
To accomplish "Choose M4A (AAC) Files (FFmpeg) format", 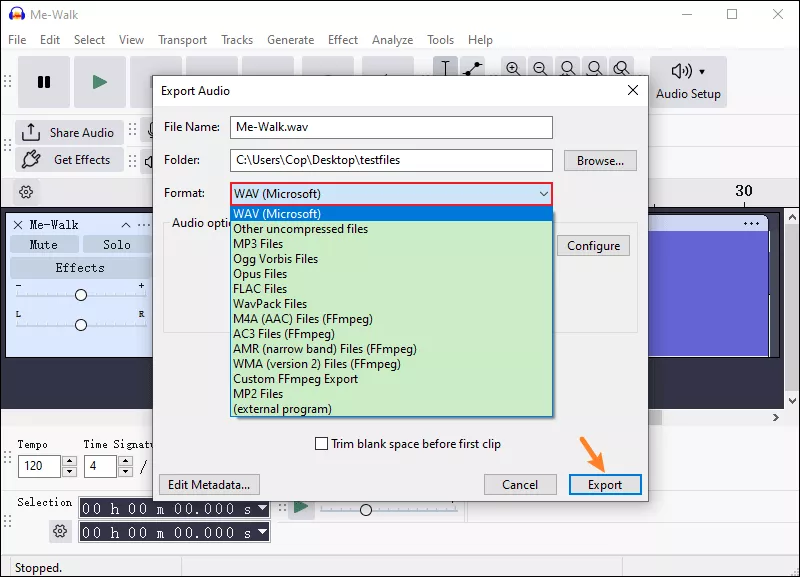I will pyautogui.click(x=391, y=319).
